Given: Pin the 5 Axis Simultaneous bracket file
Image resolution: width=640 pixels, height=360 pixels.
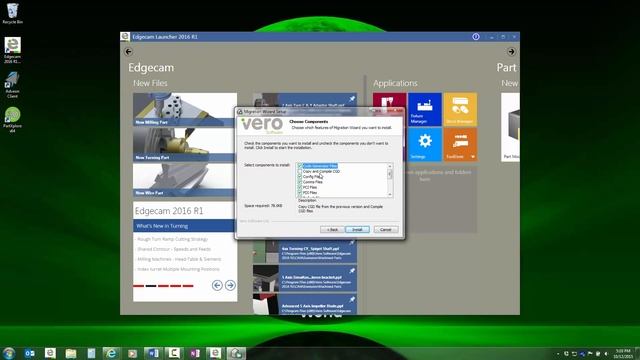Looking at the screenshot, I should coord(352,271).
